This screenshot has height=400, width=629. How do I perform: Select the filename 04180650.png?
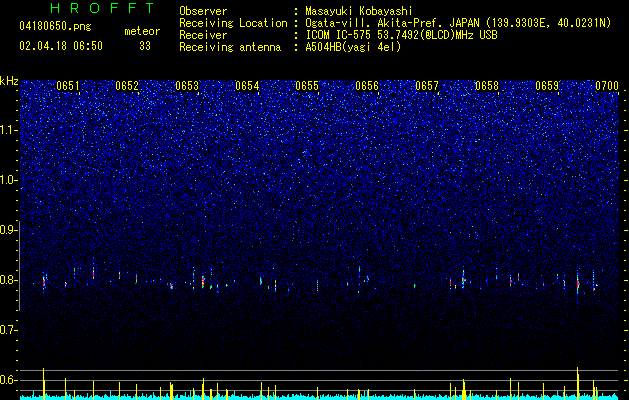(x=55, y=27)
